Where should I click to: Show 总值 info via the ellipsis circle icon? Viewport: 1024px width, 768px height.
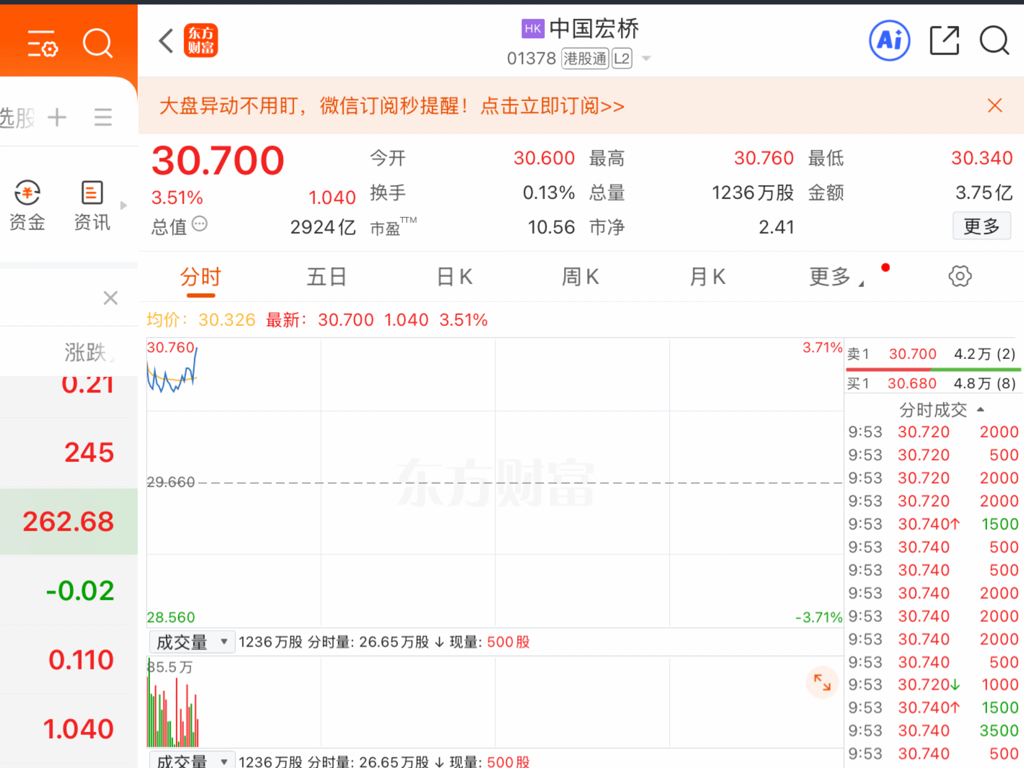[x=200, y=225]
